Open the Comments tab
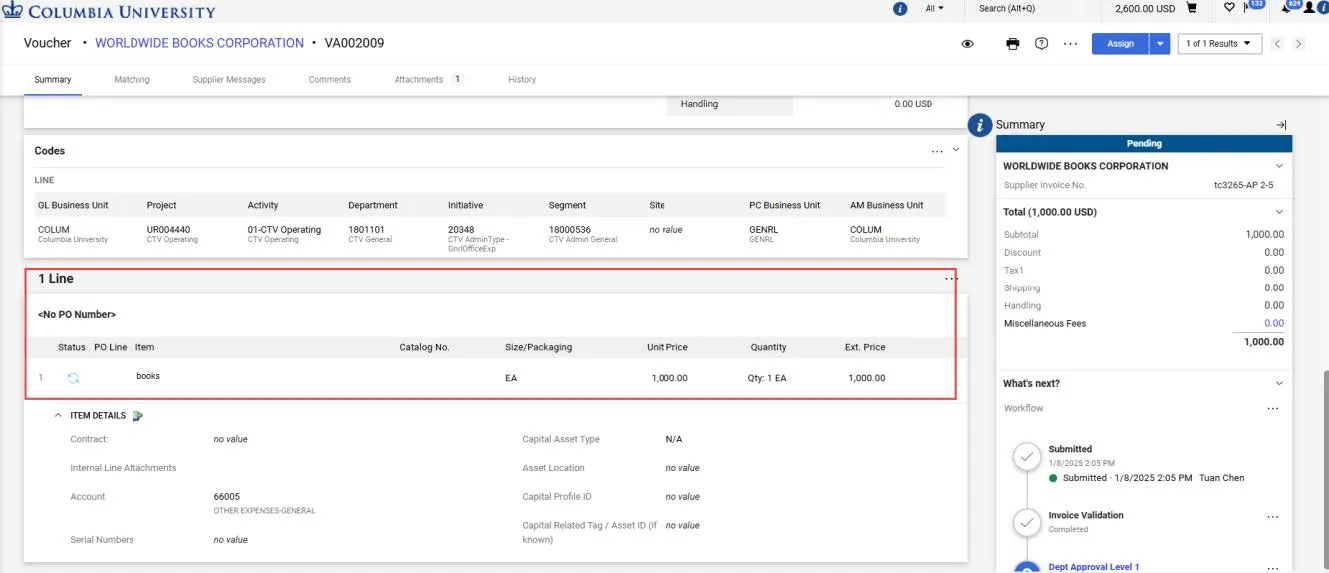1329x573 pixels. click(330, 80)
